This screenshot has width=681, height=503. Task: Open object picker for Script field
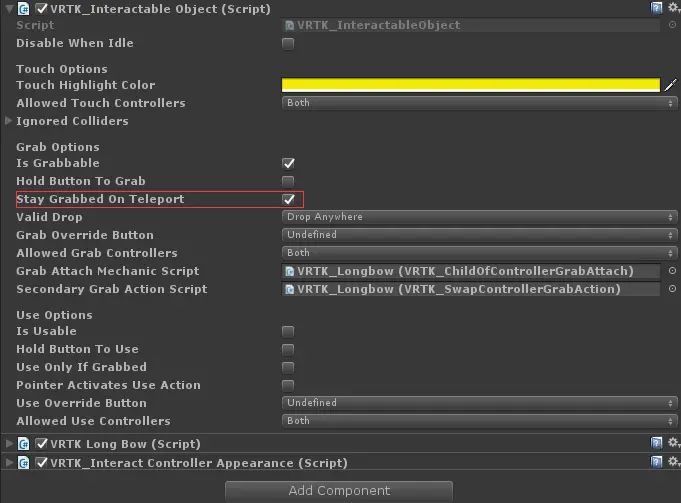(x=672, y=25)
